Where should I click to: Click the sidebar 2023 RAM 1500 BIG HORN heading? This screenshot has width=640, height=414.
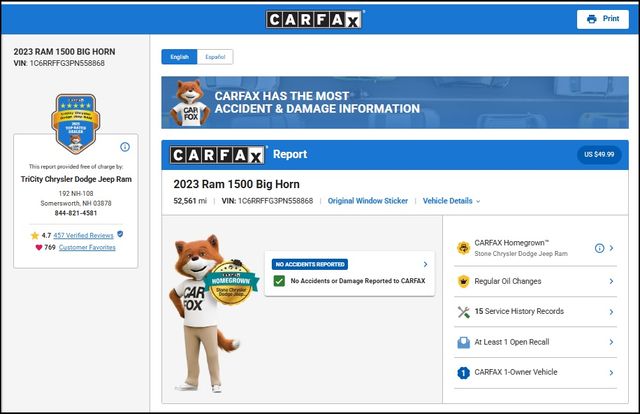coord(64,52)
